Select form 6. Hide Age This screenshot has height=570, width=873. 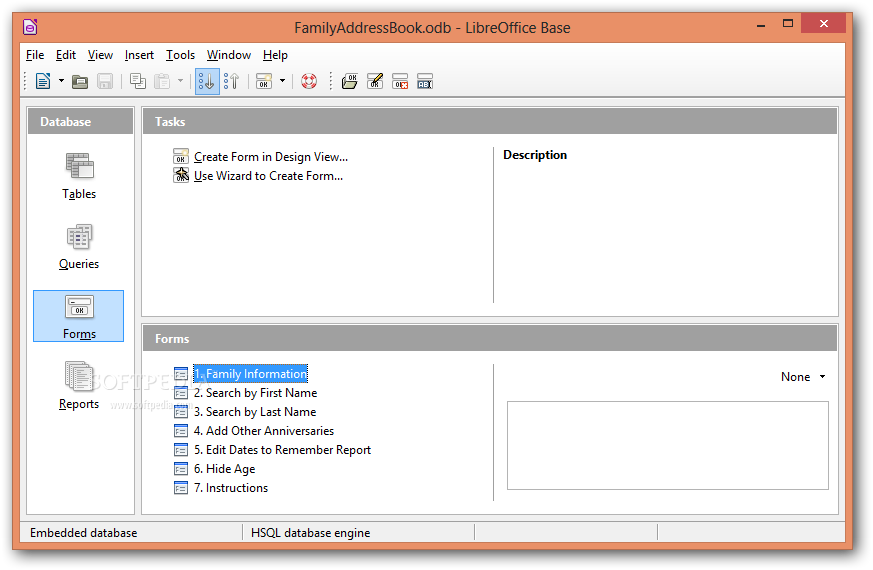224,469
